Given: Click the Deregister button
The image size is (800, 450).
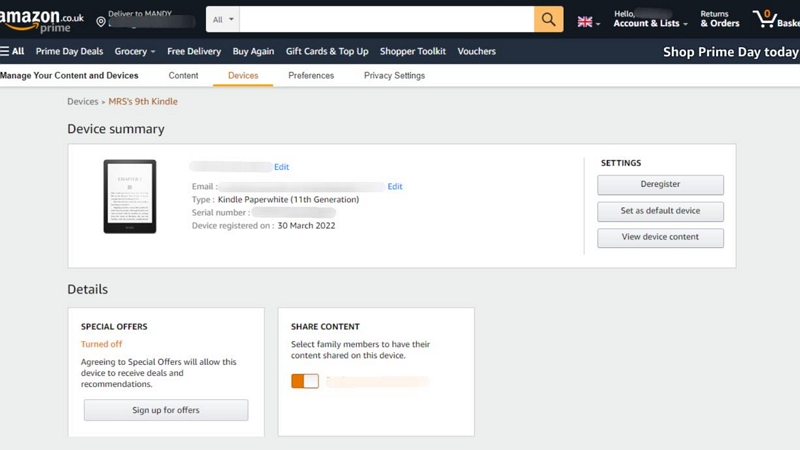Looking at the screenshot, I should click(x=660, y=185).
